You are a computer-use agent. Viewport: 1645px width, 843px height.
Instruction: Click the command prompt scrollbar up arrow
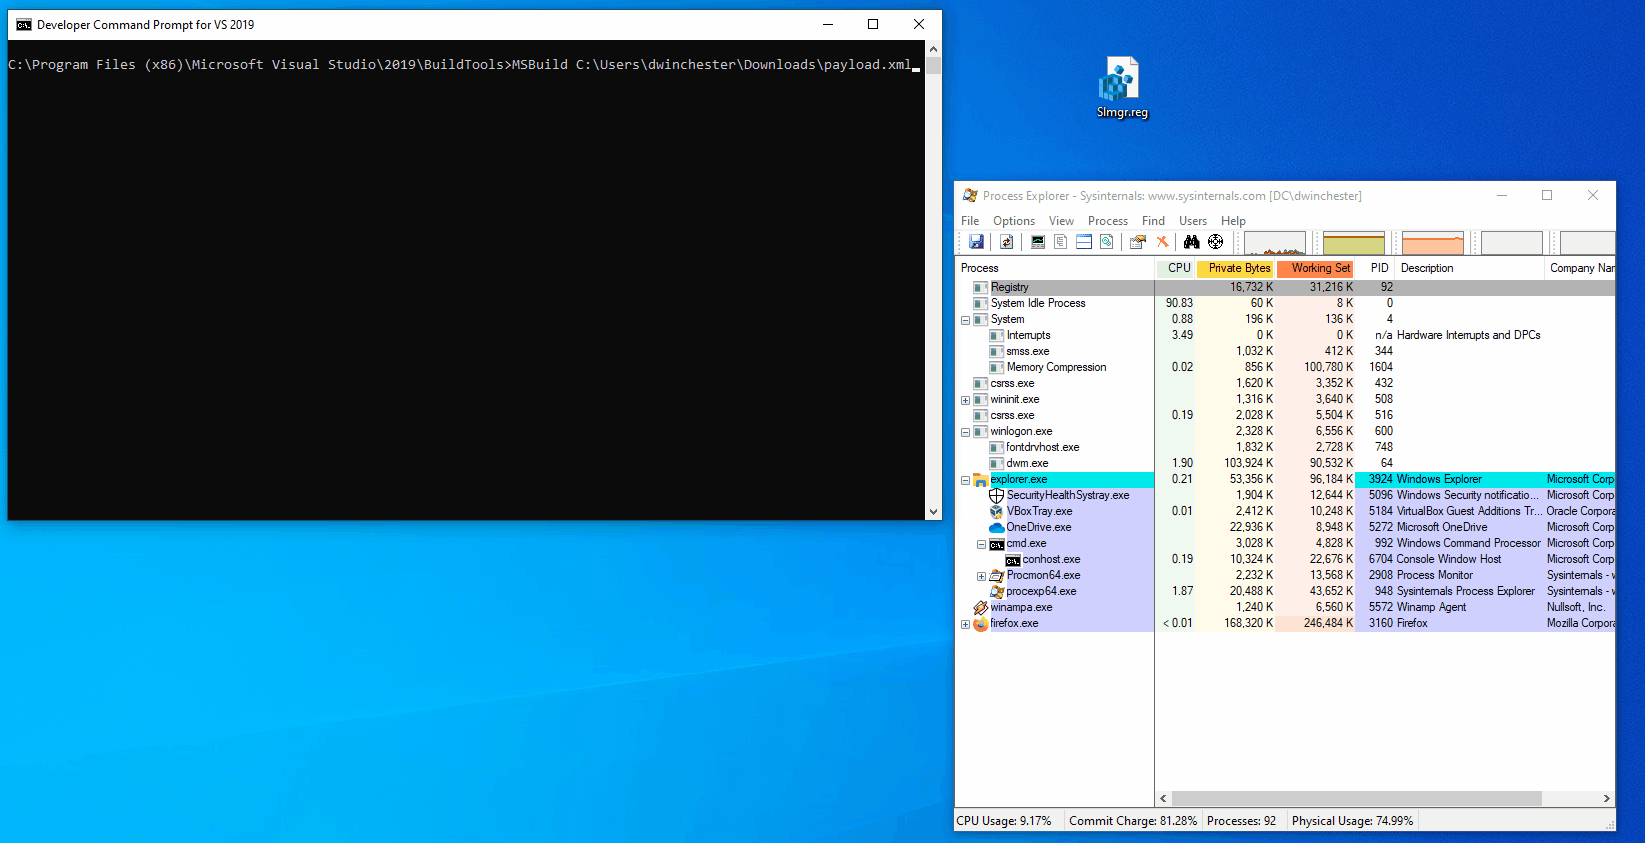[933, 49]
